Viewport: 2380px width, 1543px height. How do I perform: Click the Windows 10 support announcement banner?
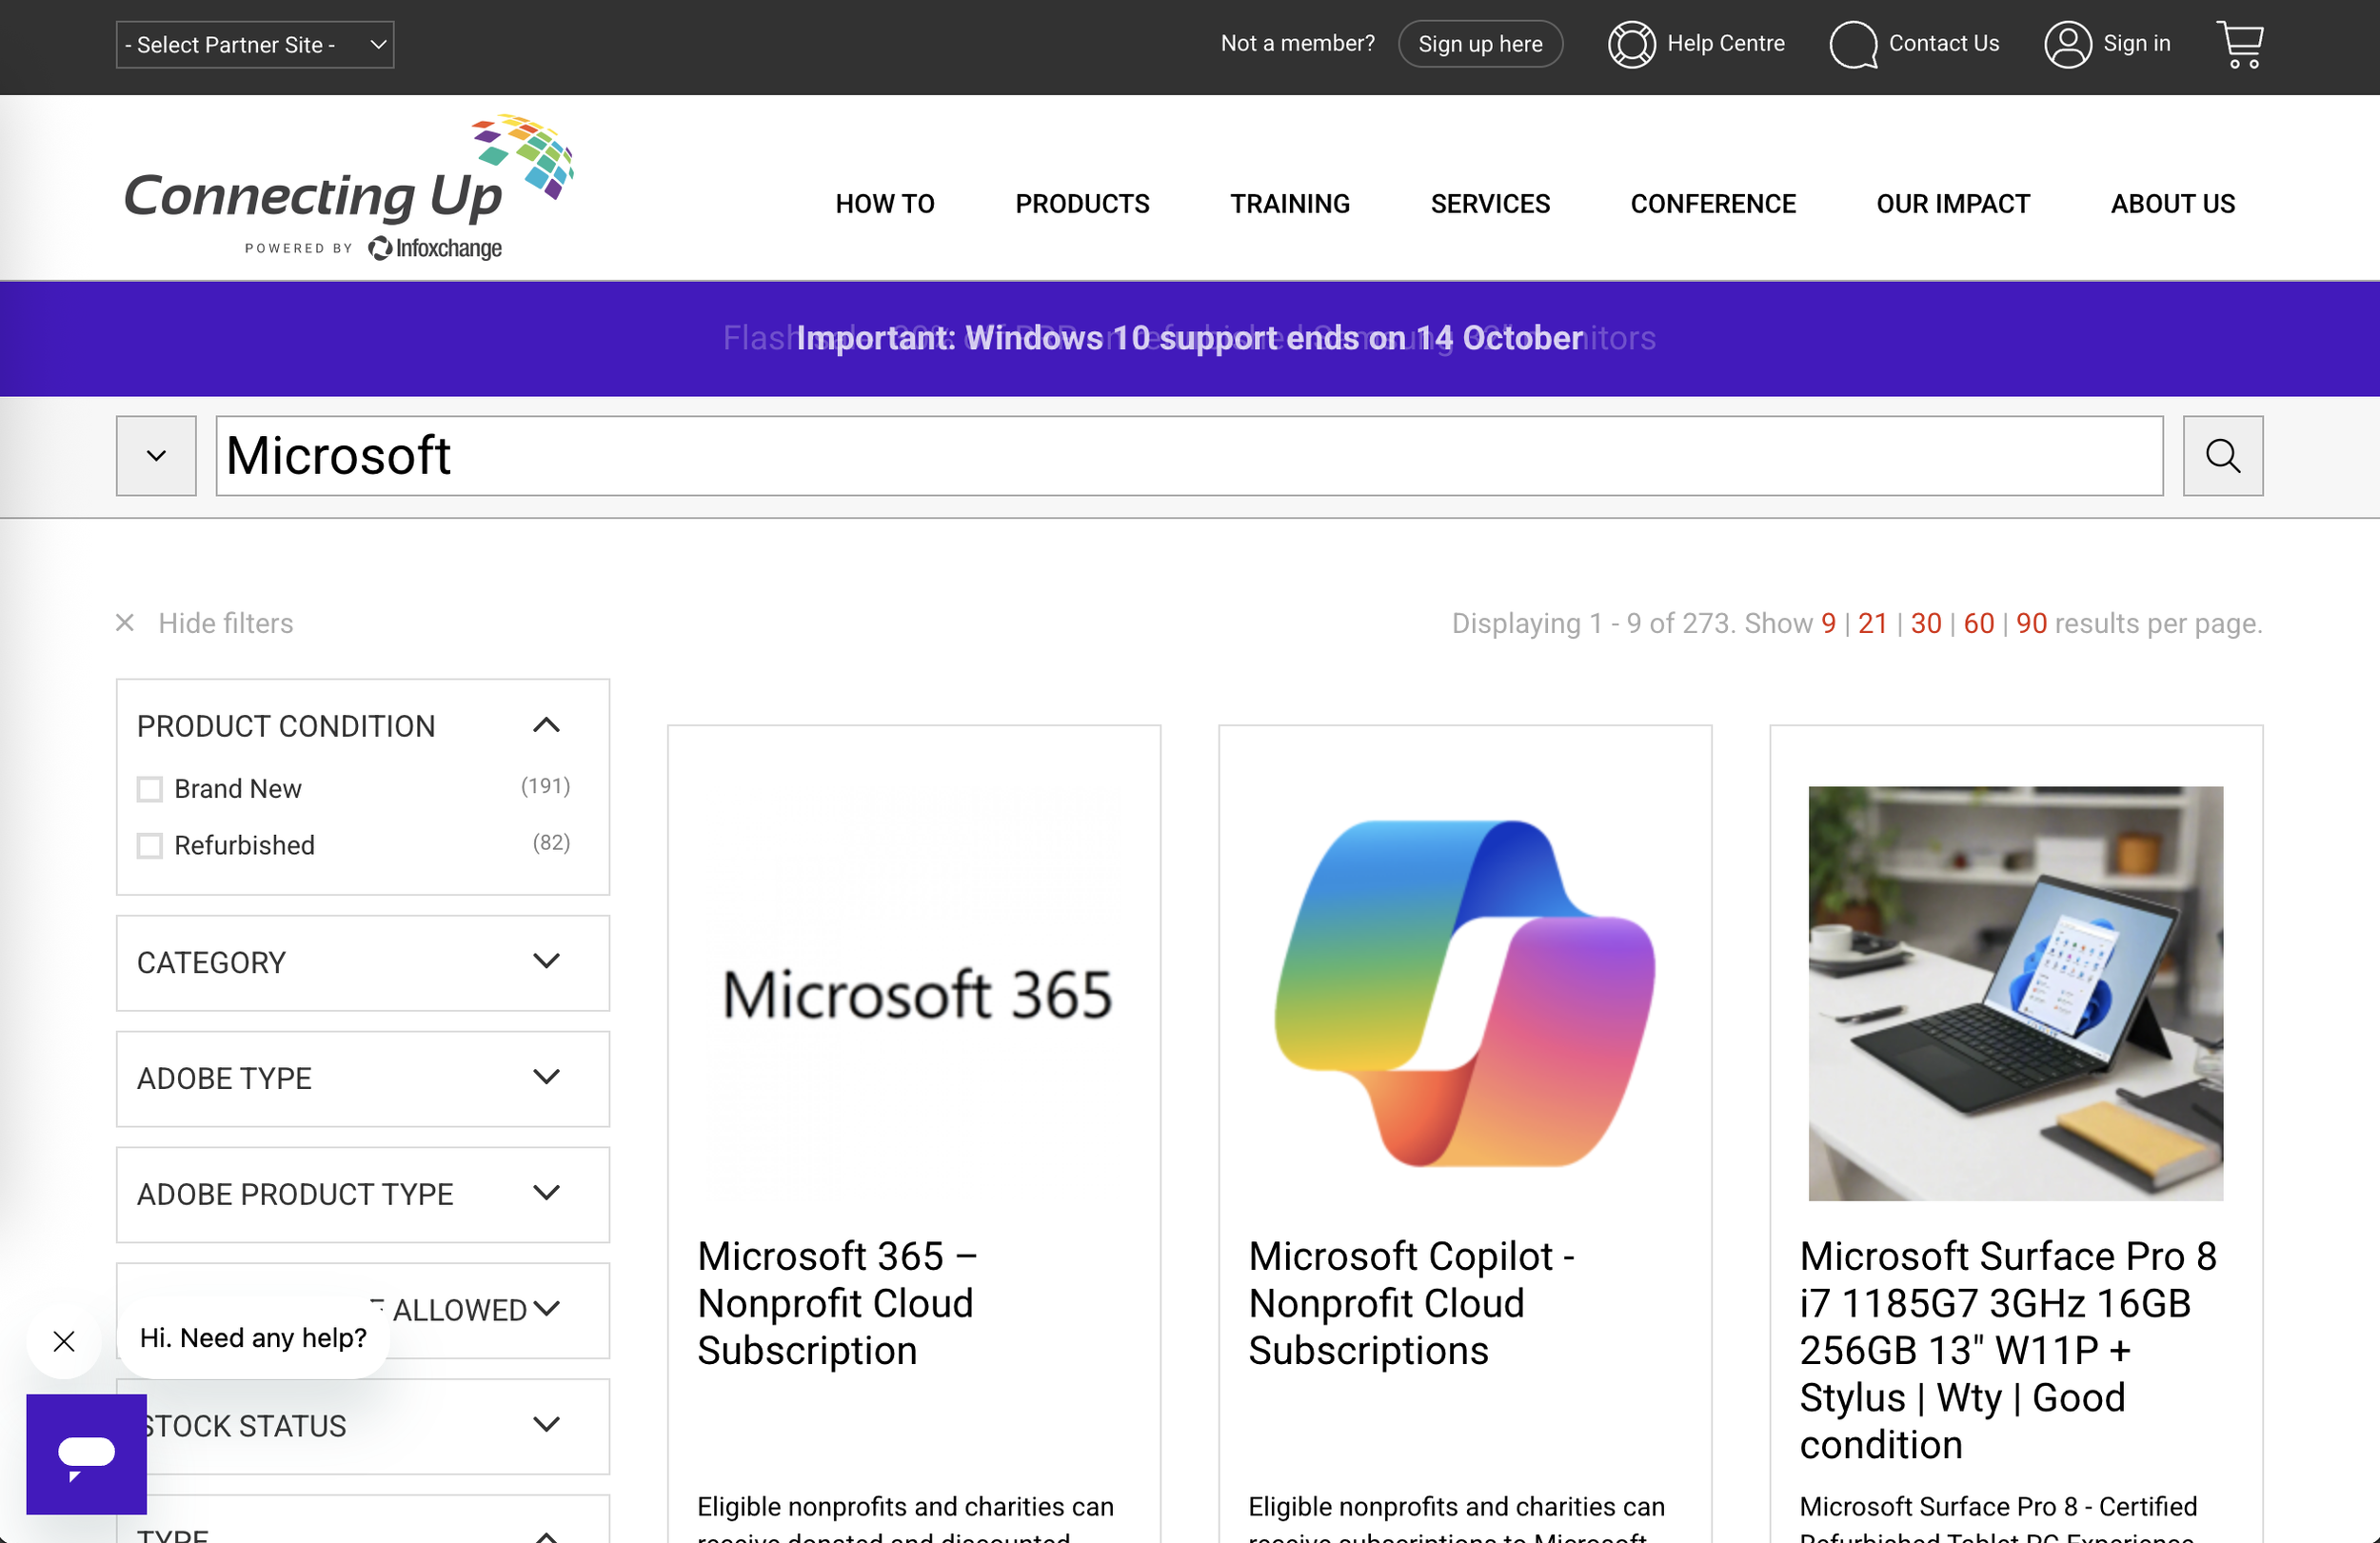pyautogui.click(x=1190, y=339)
